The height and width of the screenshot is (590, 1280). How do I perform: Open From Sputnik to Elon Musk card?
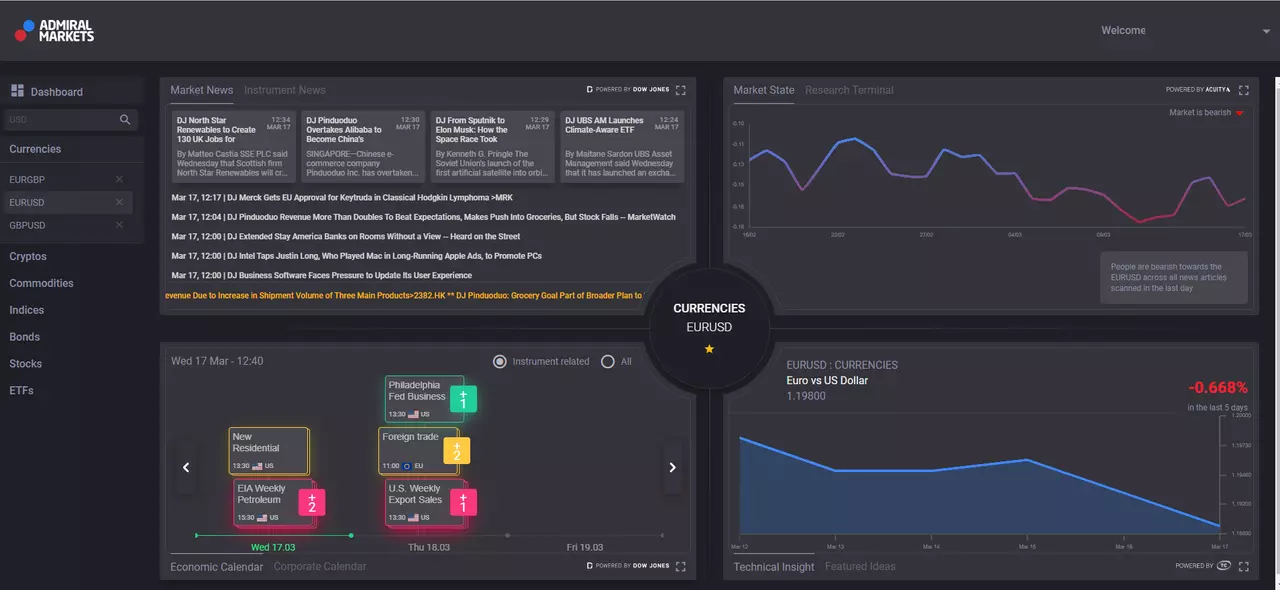coord(492,147)
